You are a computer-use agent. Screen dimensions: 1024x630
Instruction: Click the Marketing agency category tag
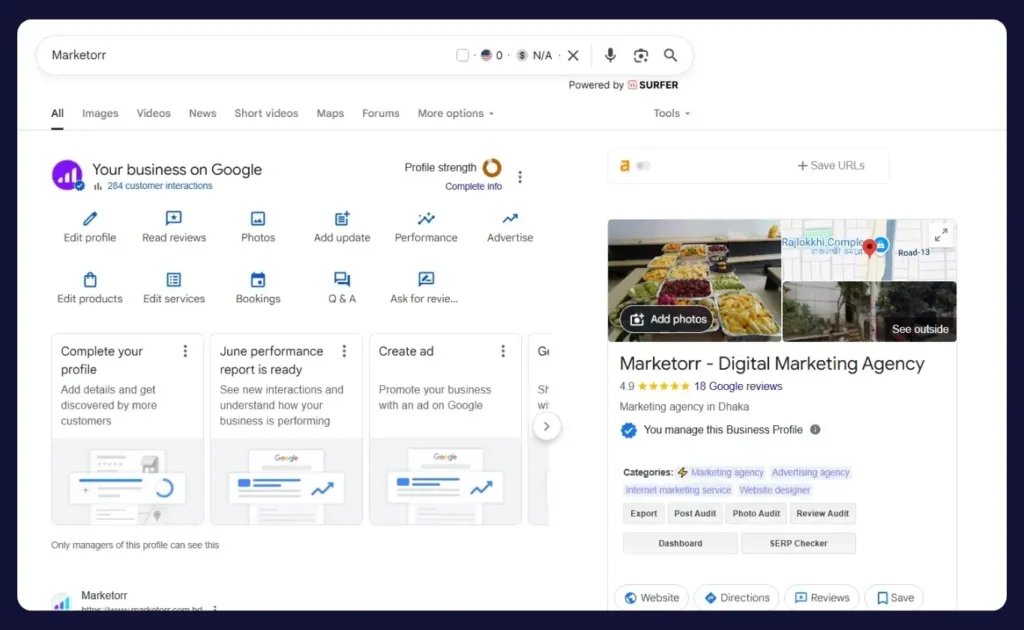click(727, 473)
